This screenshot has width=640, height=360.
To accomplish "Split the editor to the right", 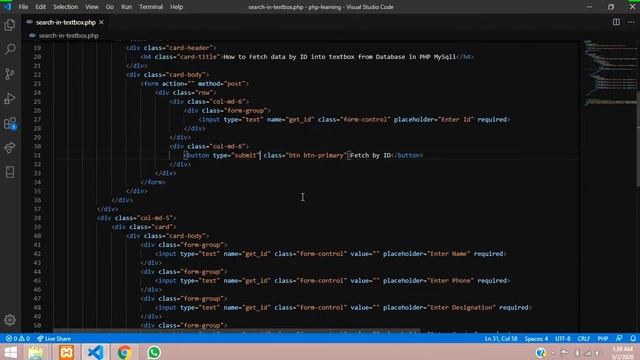I will coord(616,22).
